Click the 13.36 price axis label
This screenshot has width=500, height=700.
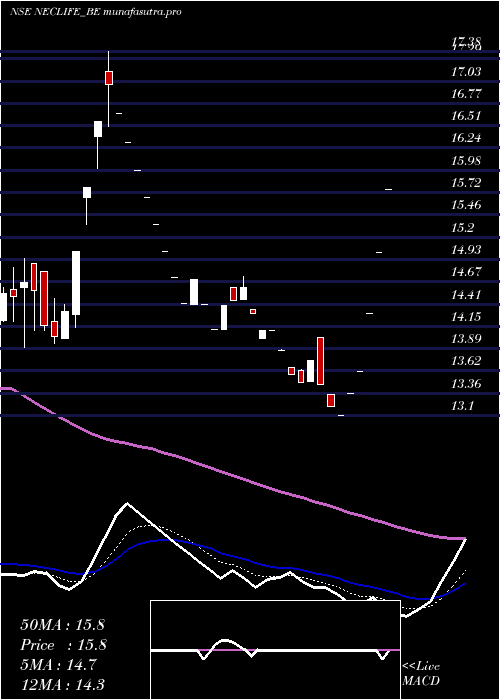pyautogui.click(x=467, y=383)
